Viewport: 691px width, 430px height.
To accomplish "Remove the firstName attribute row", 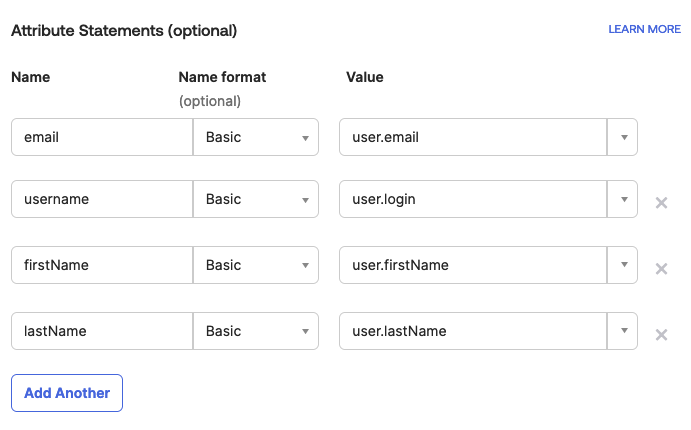I will 660,268.
